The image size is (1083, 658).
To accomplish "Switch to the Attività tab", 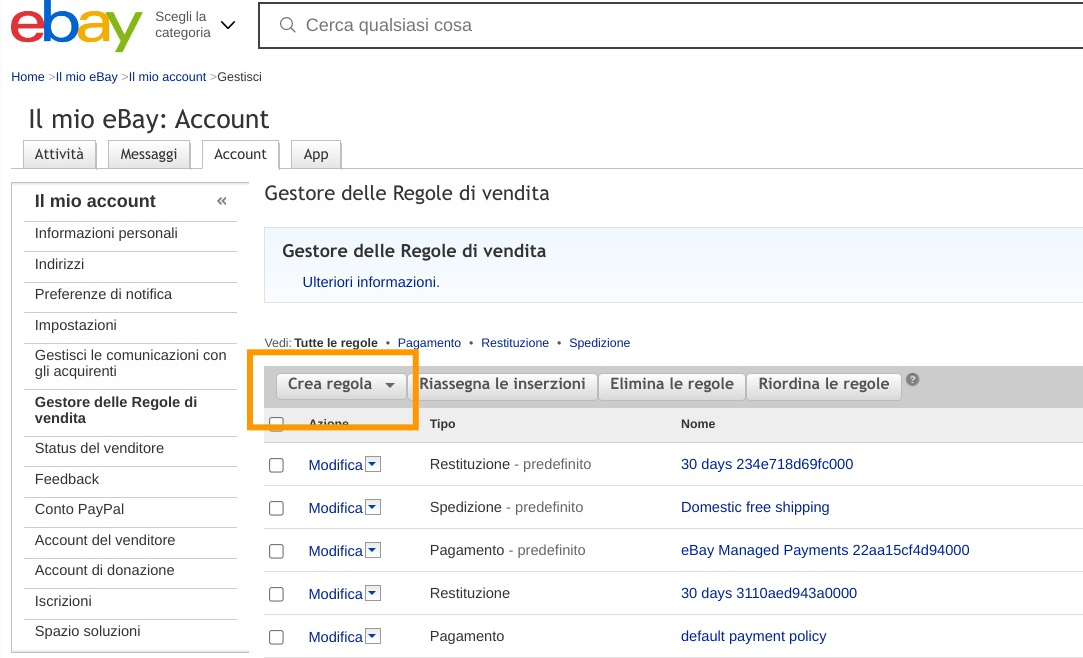I will coord(59,154).
